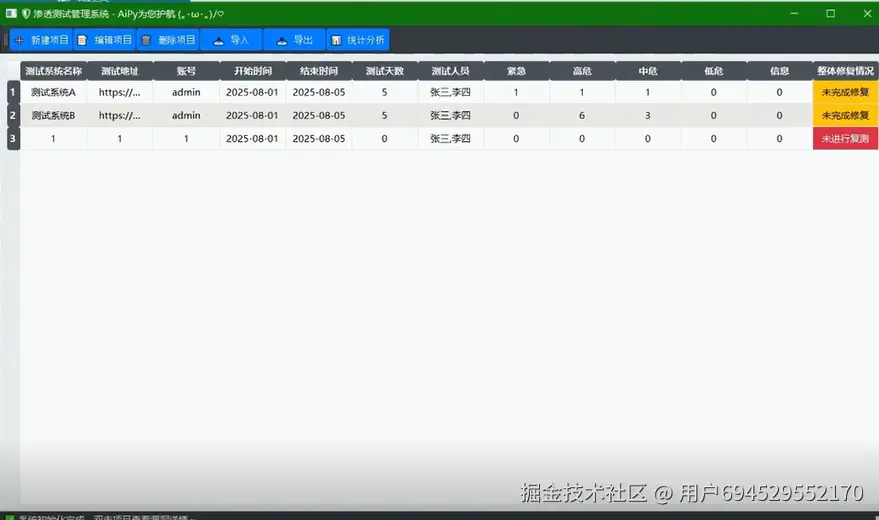Viewport: 879px width, 520px height.
Task: Sort by 测试系统名称 column header
Action: 53,71
